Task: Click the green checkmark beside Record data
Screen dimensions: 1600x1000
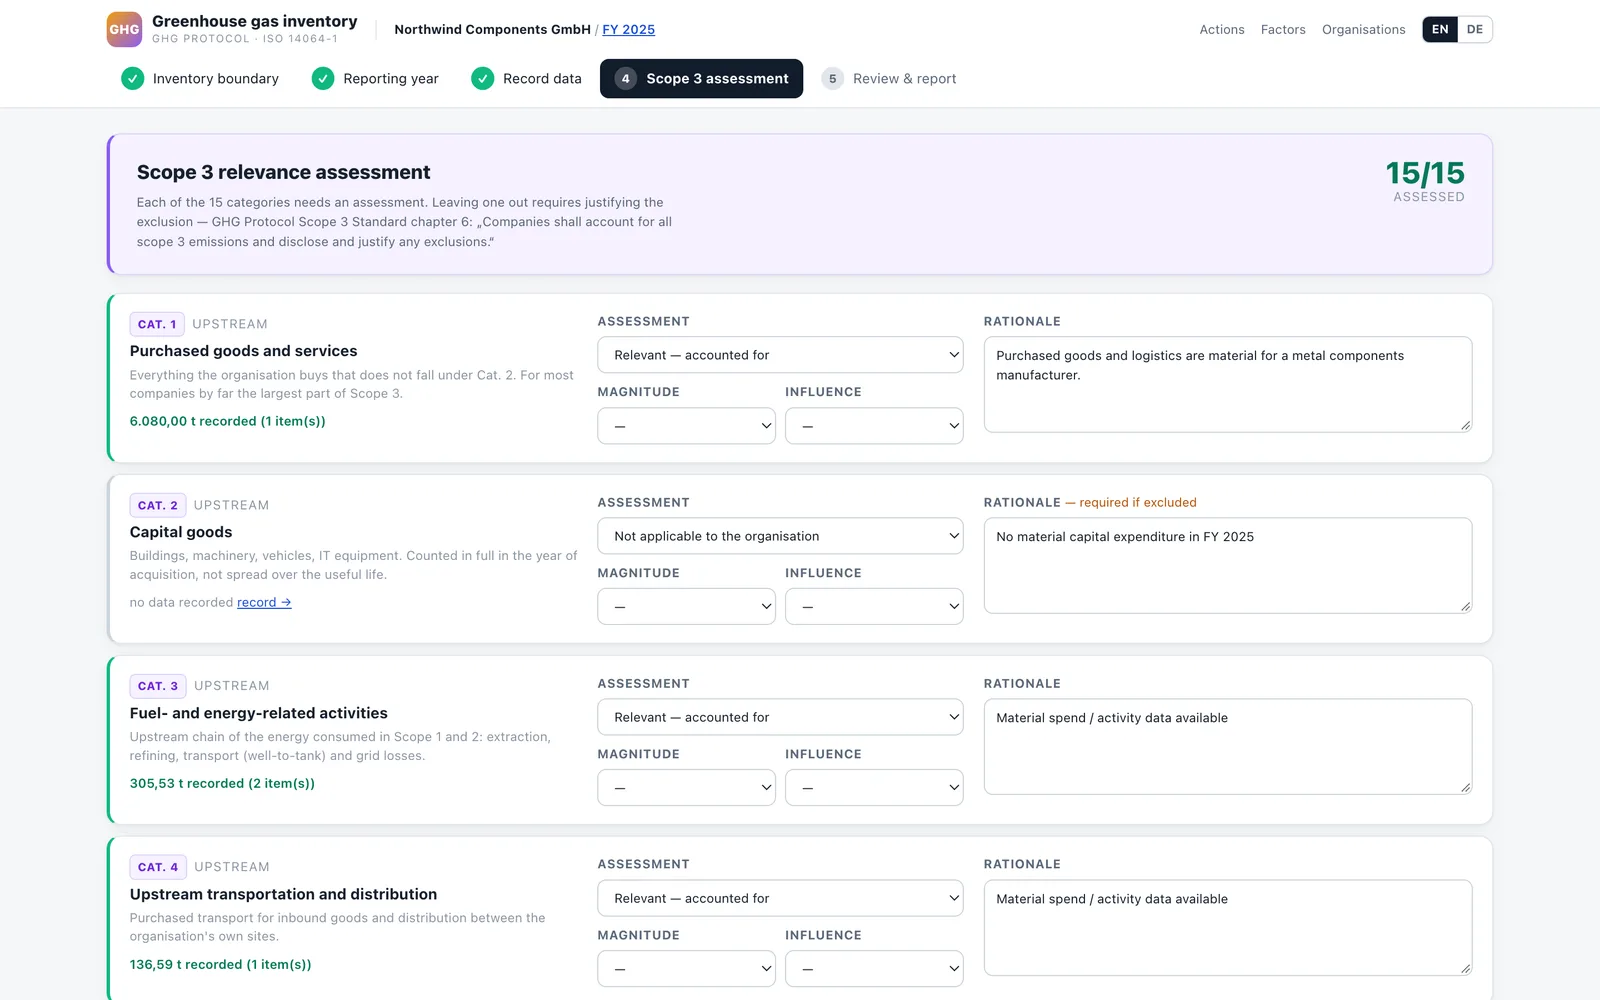Action: pos(482,78)
